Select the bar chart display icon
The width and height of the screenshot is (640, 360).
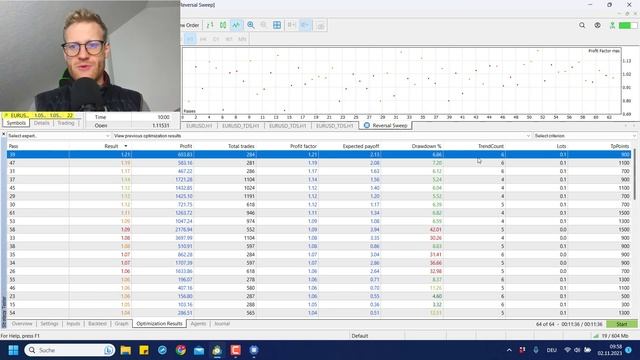tap(210, 25)
